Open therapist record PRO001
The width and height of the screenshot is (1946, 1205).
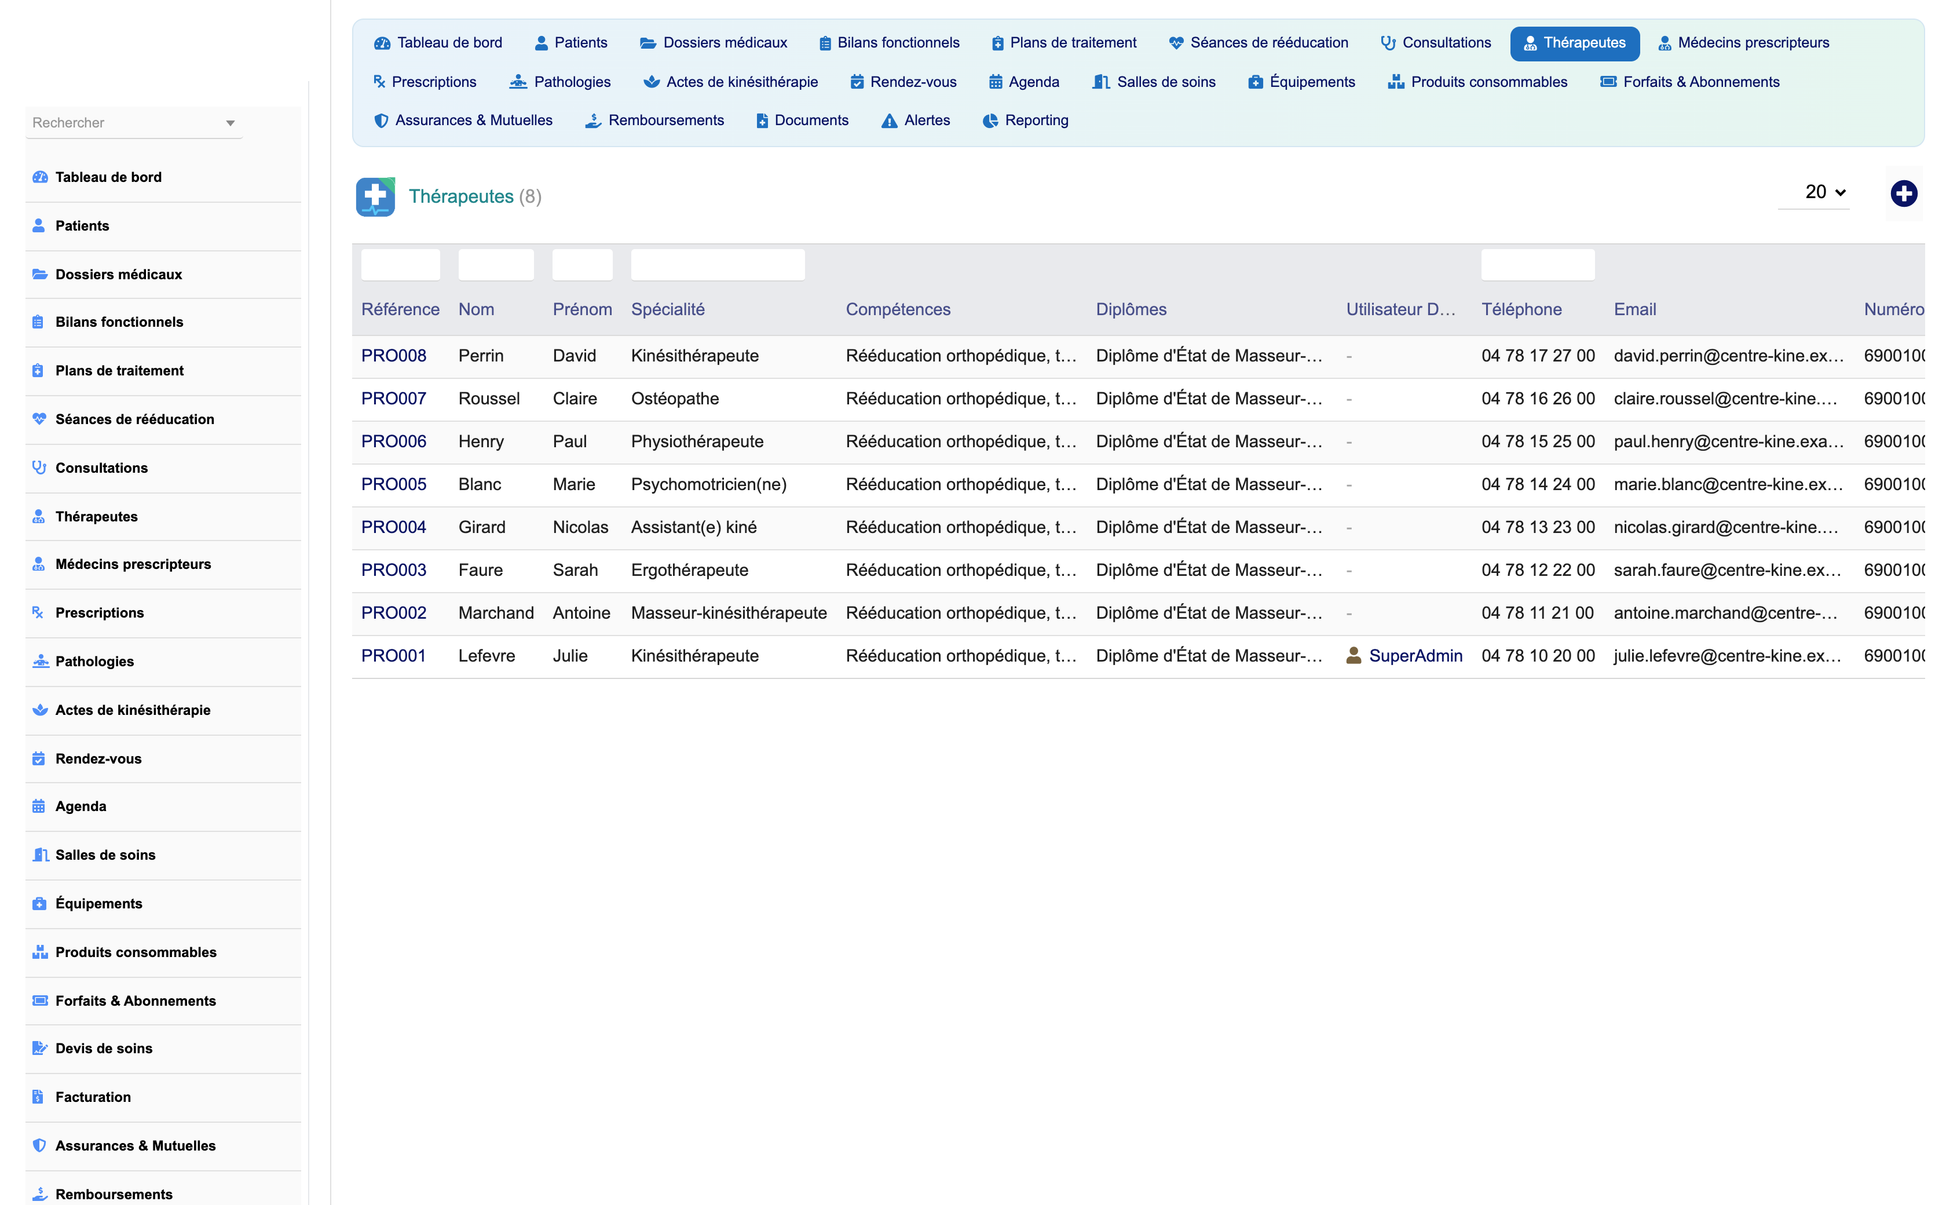coord(394,656)
